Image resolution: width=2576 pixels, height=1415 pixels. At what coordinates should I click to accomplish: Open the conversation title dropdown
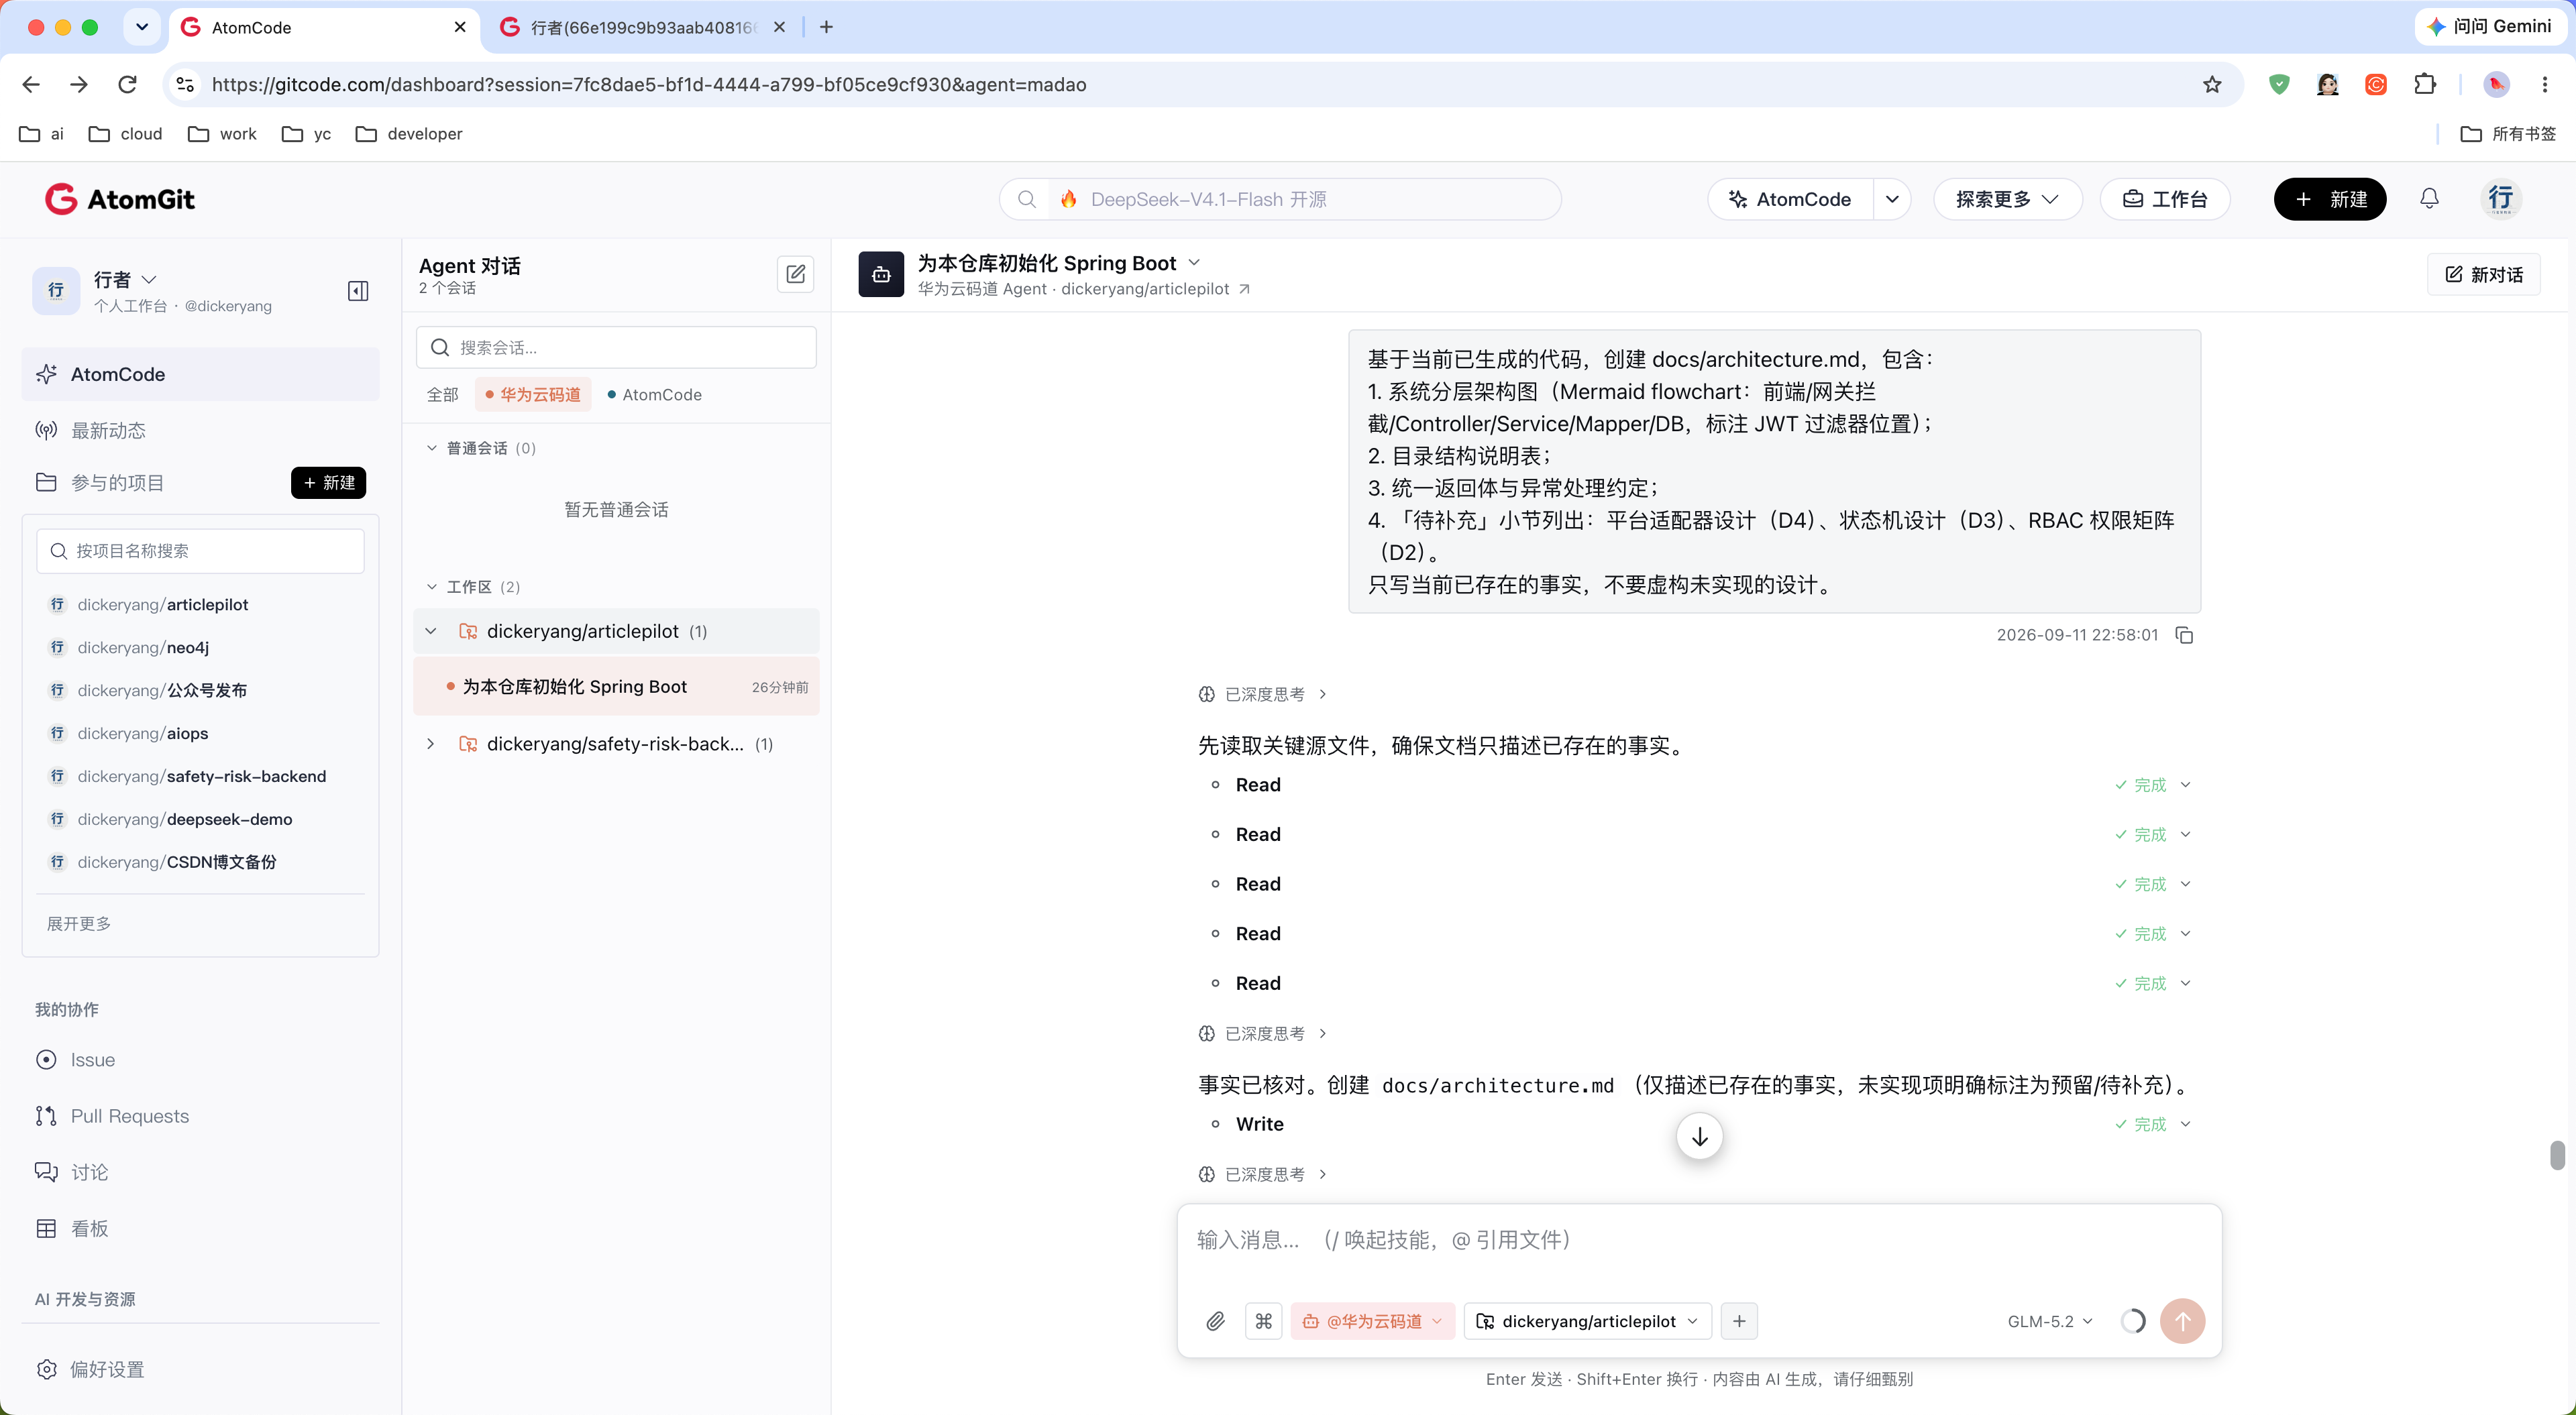pos(1194,263)
